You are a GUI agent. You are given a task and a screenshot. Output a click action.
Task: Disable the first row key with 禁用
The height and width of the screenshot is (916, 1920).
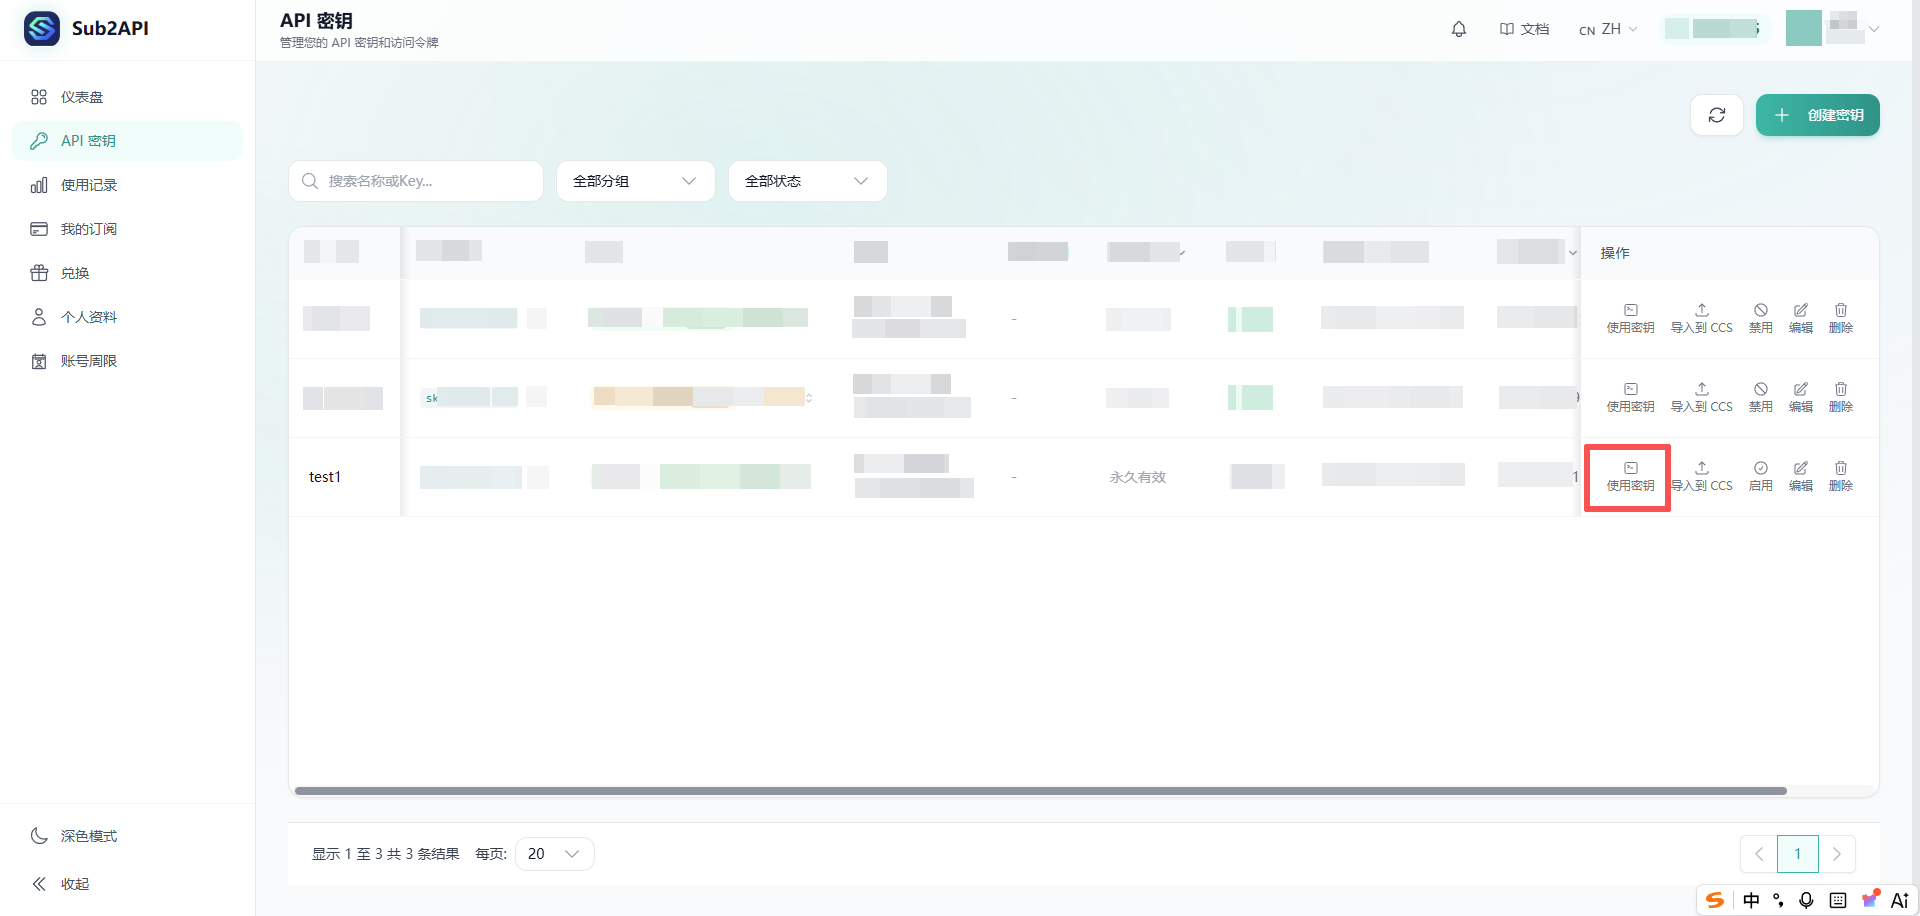coord(1761,319)
